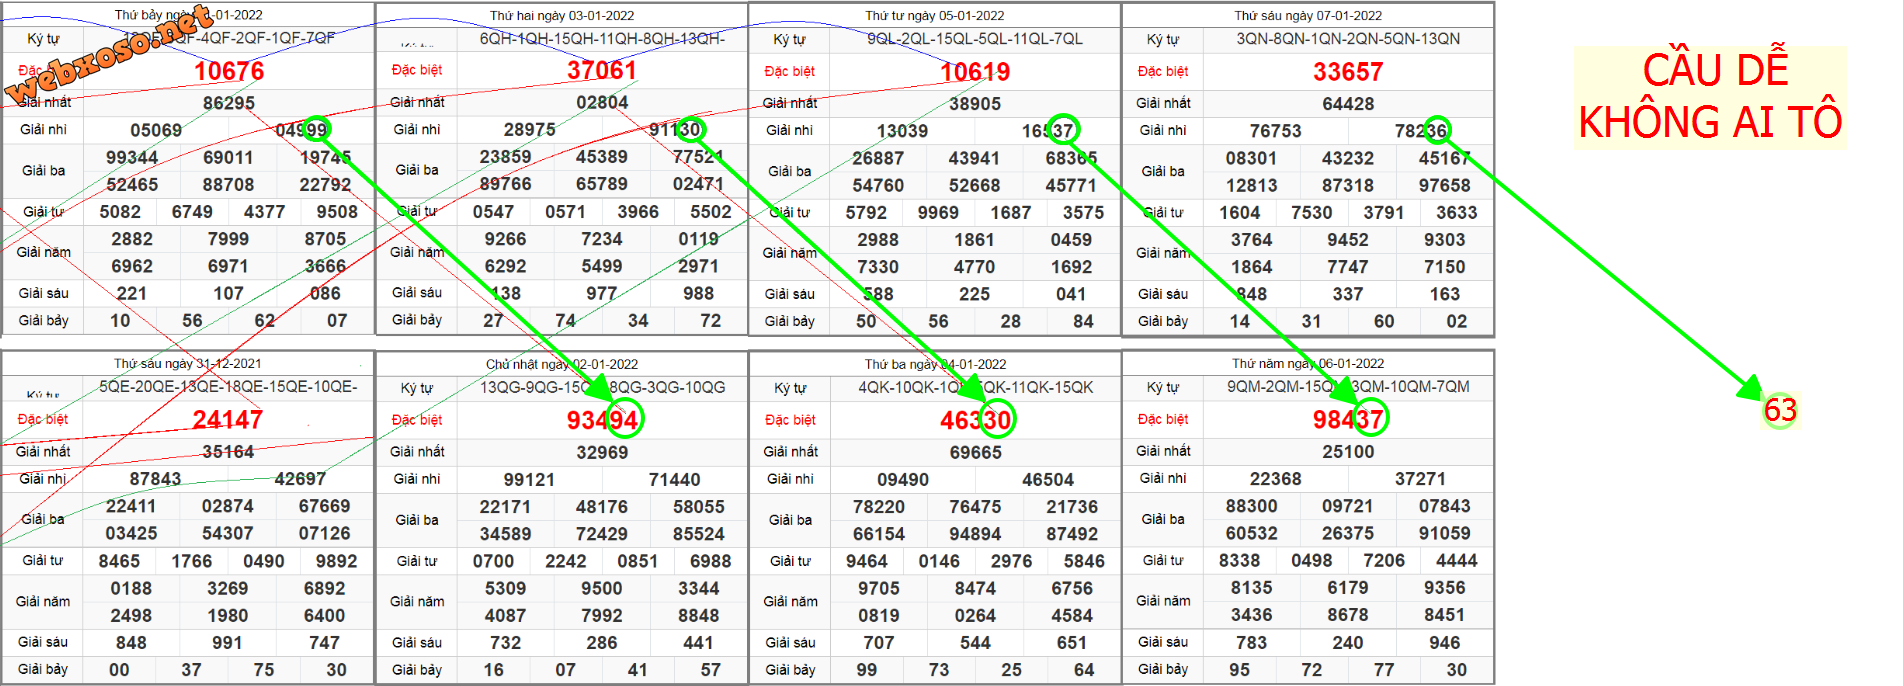The image size is (1903, 686).
Task: Click Giải nhất number 25100
Action: point(1348,452)
